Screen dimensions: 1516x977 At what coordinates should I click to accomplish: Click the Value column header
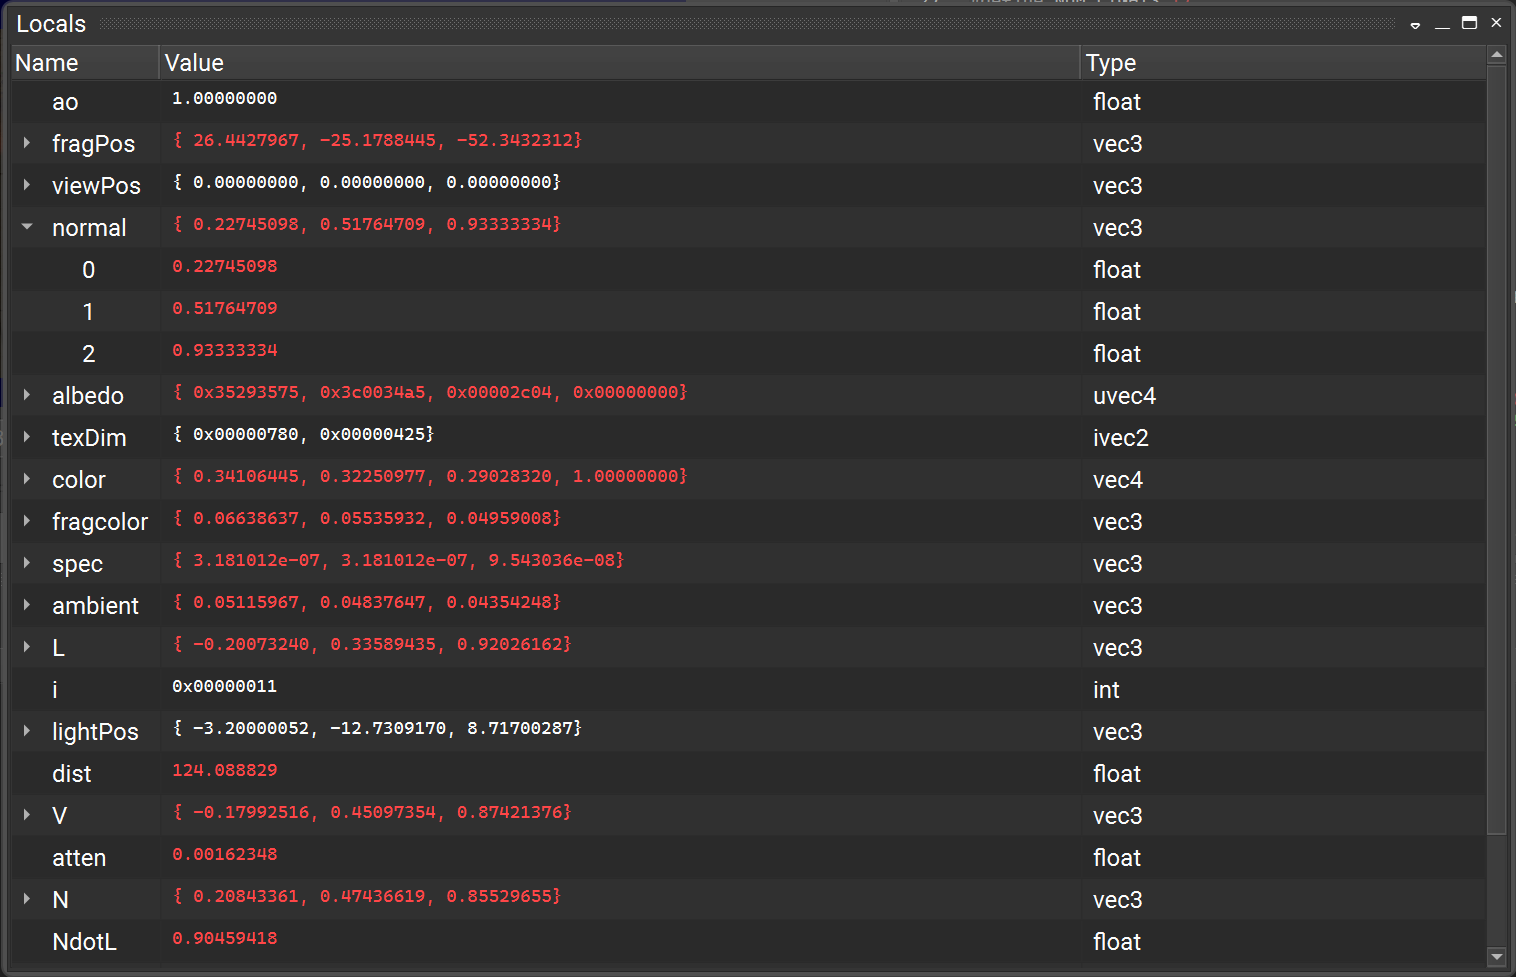coord(194,62)
